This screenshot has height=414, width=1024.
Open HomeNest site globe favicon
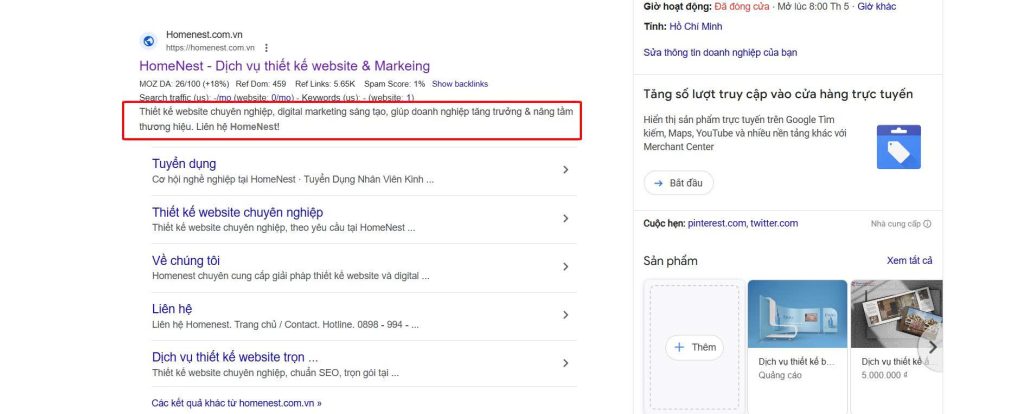pos(149,41)
